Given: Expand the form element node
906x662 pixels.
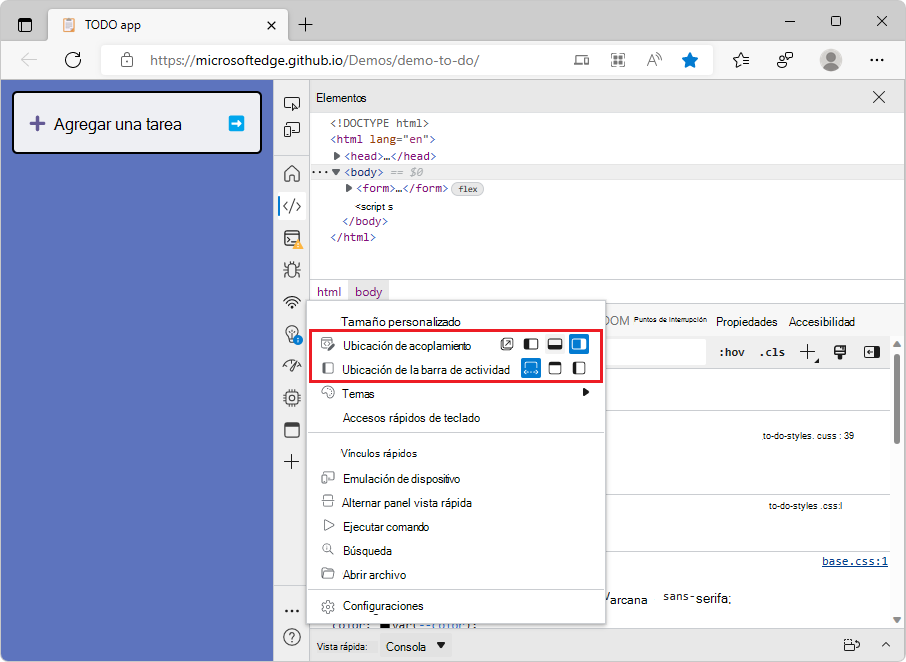Looking at the screenshot, I should click(349, 189).
